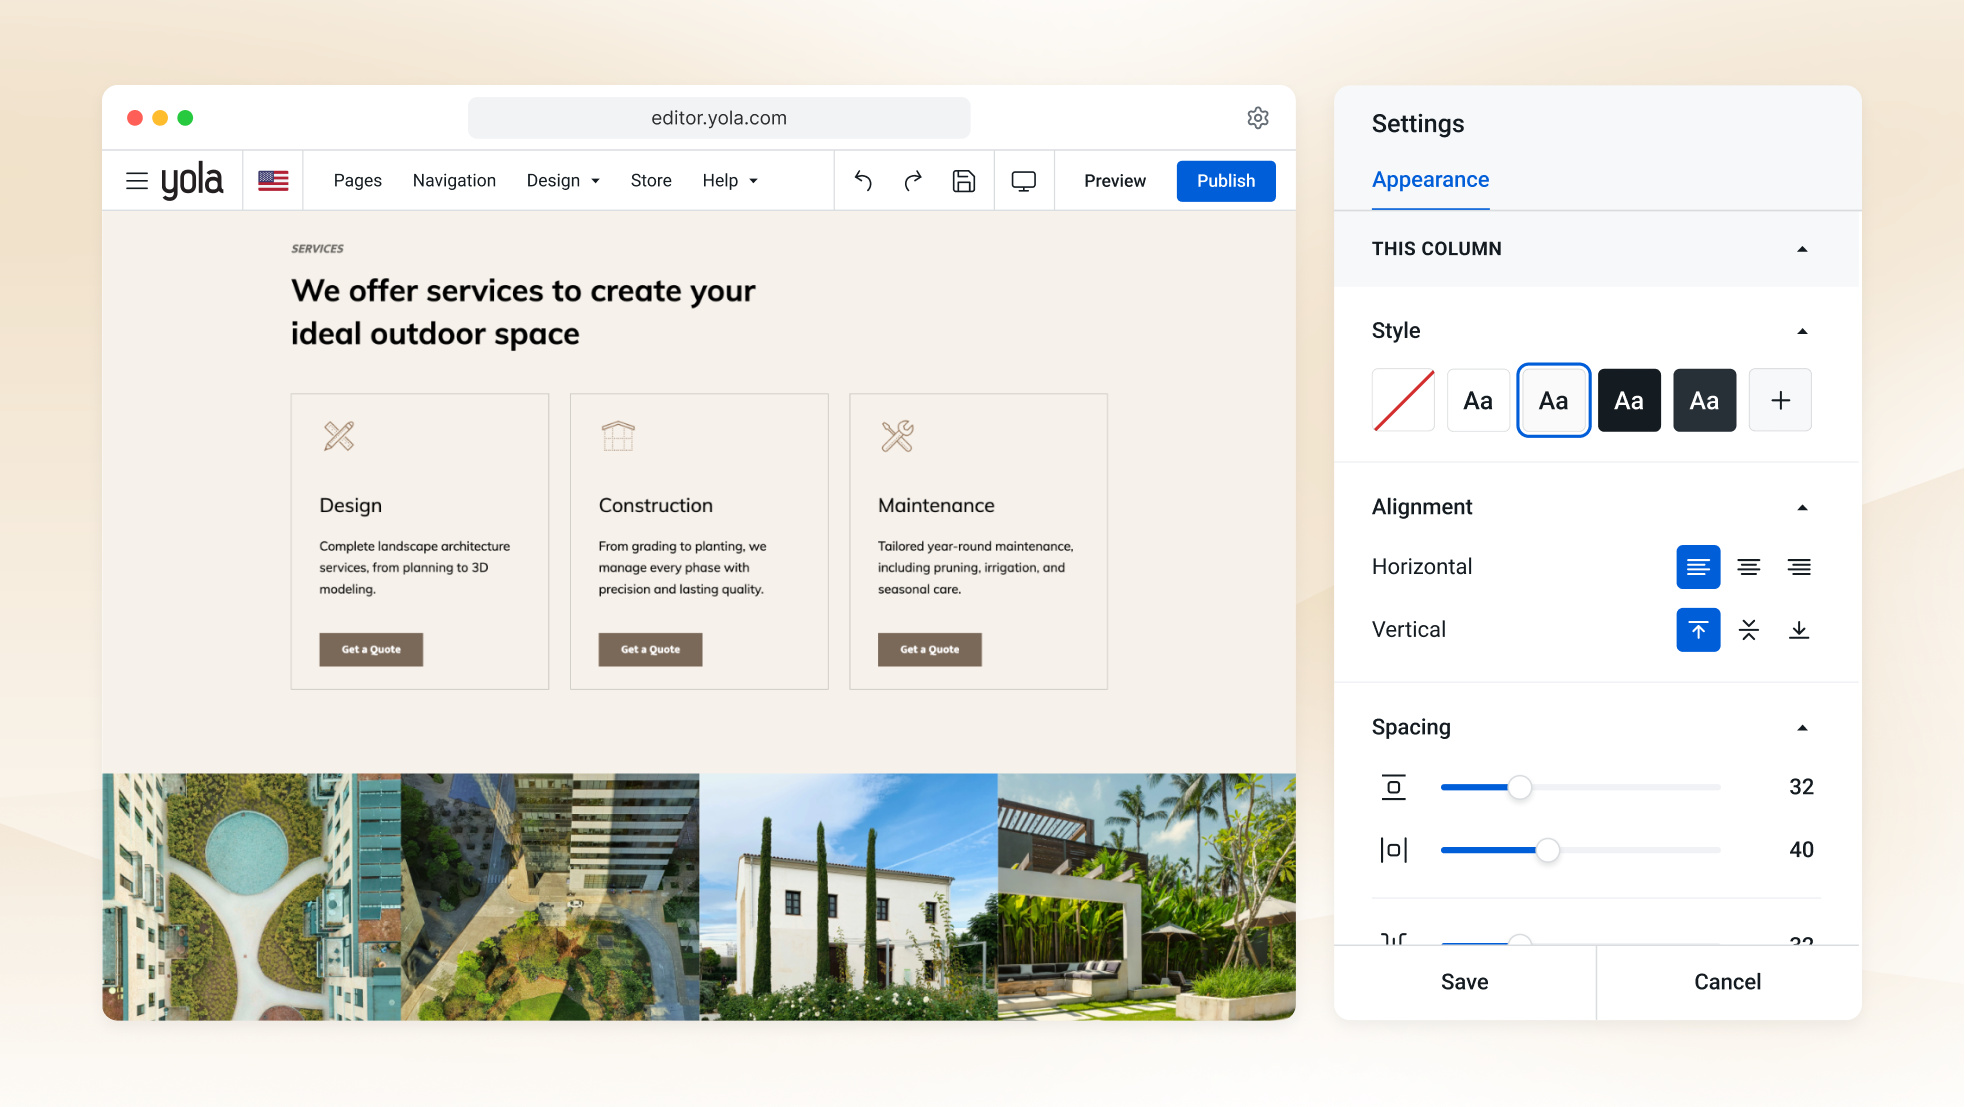This screenshot has width=1965, height=1107.
Task: Set vertical alignment to middle
Action: (x=1749, y=630)
